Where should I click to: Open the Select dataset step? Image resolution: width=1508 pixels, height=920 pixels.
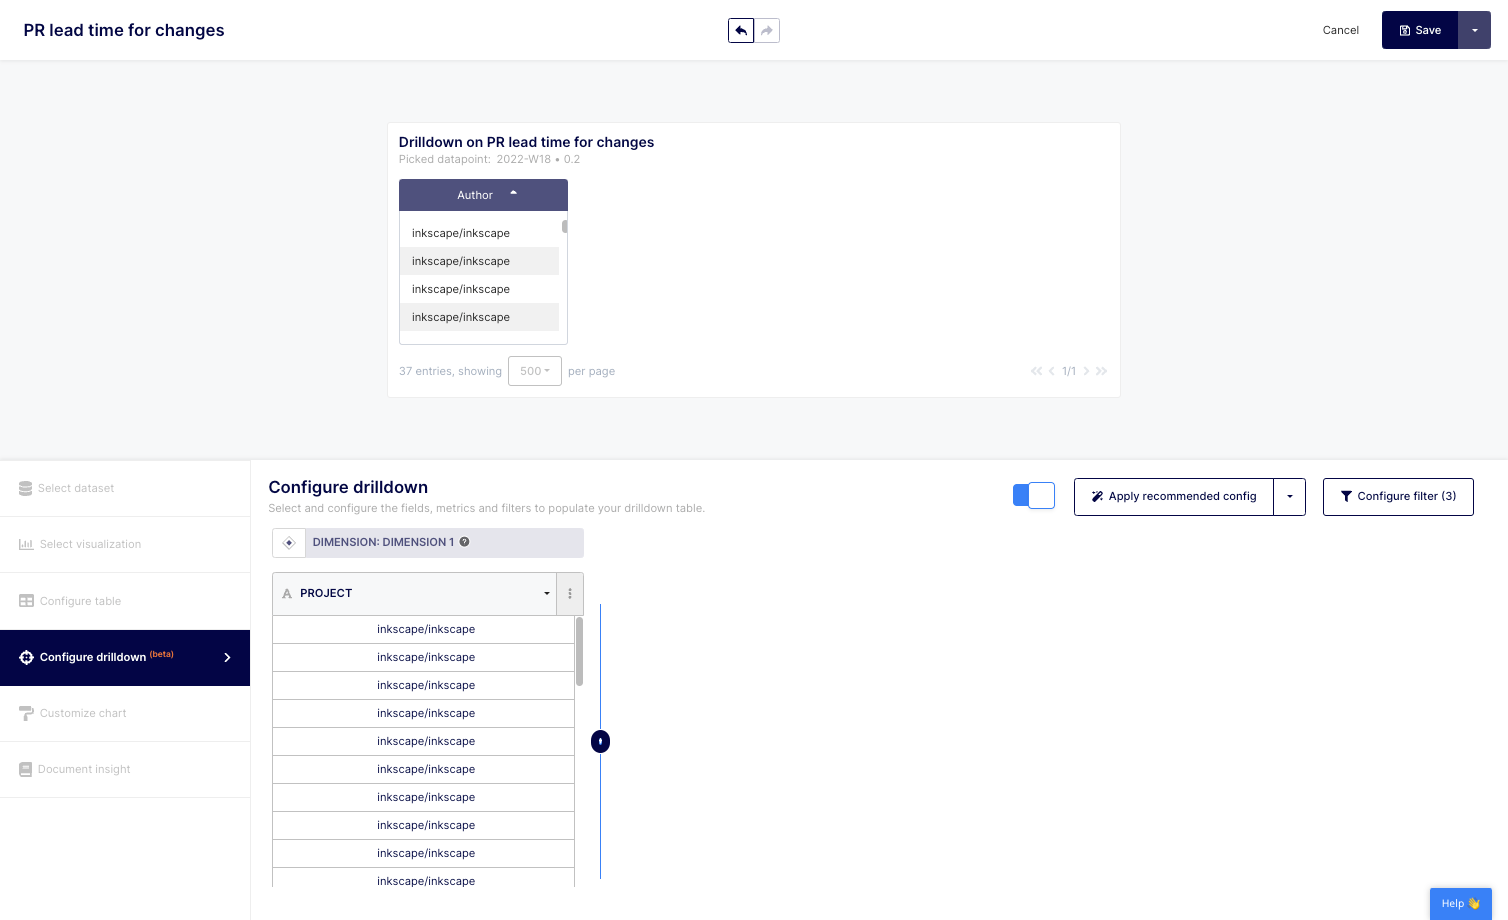point(76,489)
